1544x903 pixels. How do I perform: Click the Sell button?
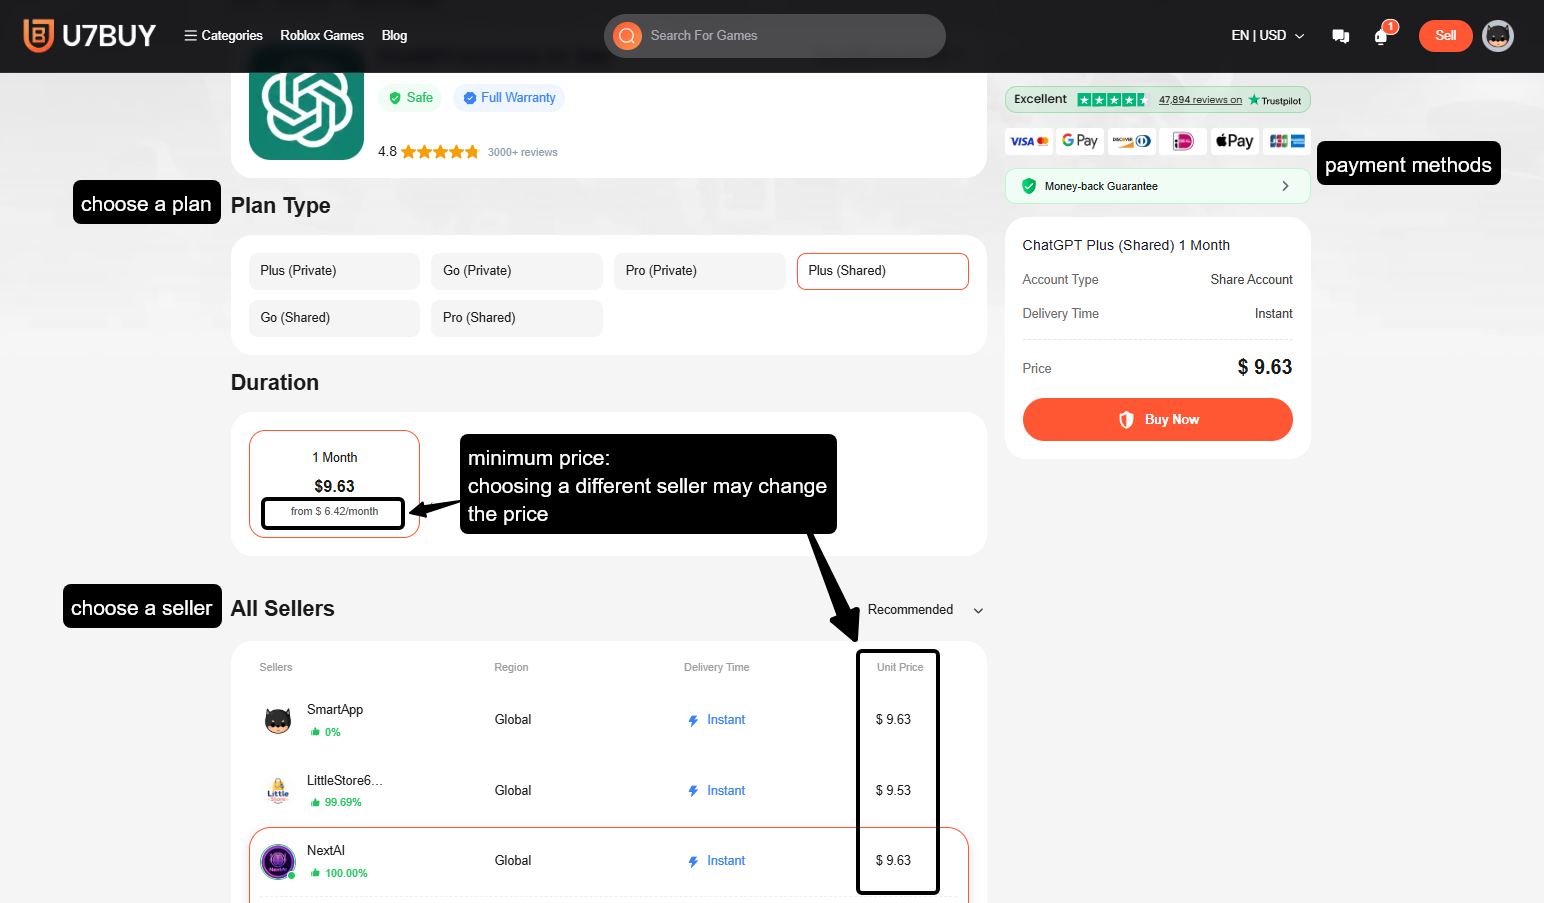(x=1445, y=35)
